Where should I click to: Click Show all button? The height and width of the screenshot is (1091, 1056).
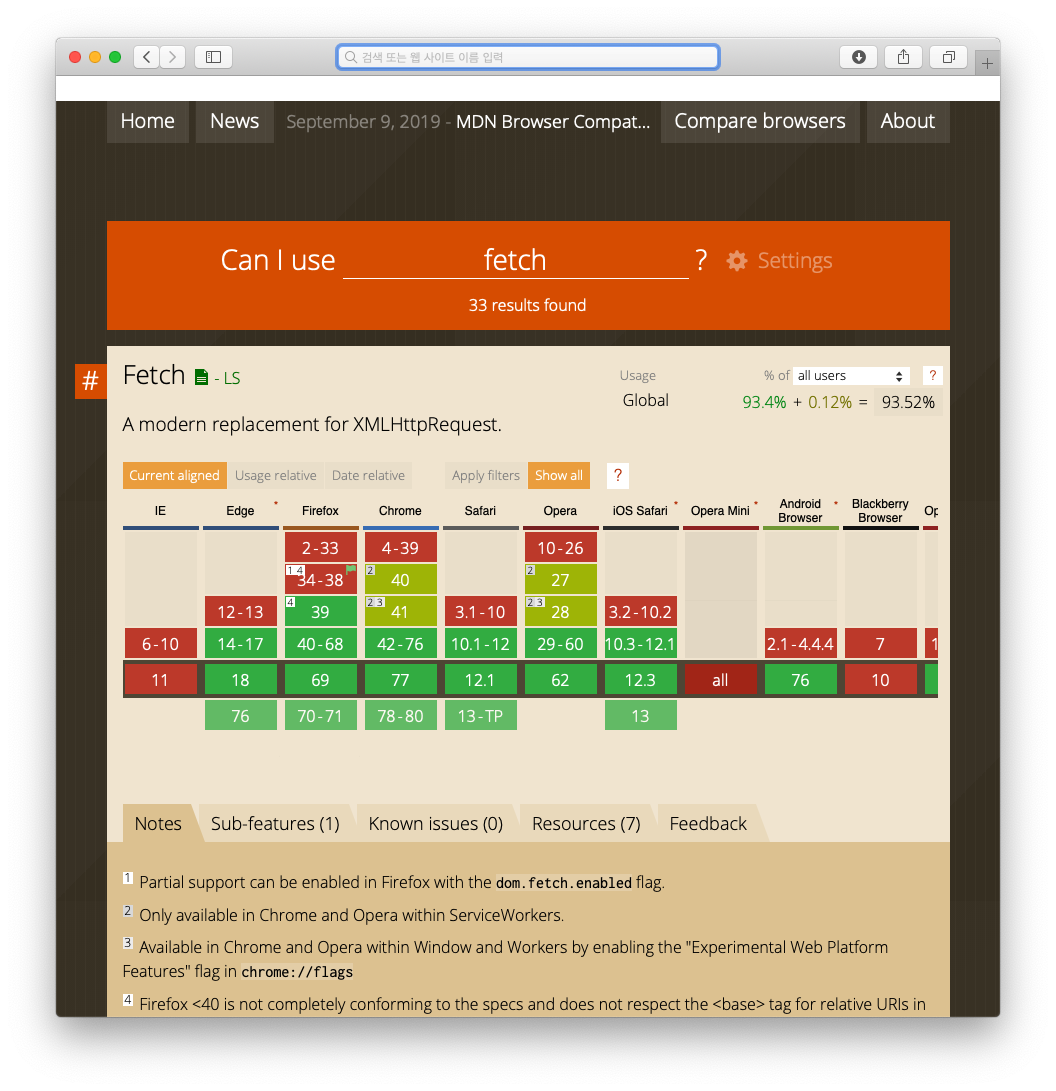559,475
